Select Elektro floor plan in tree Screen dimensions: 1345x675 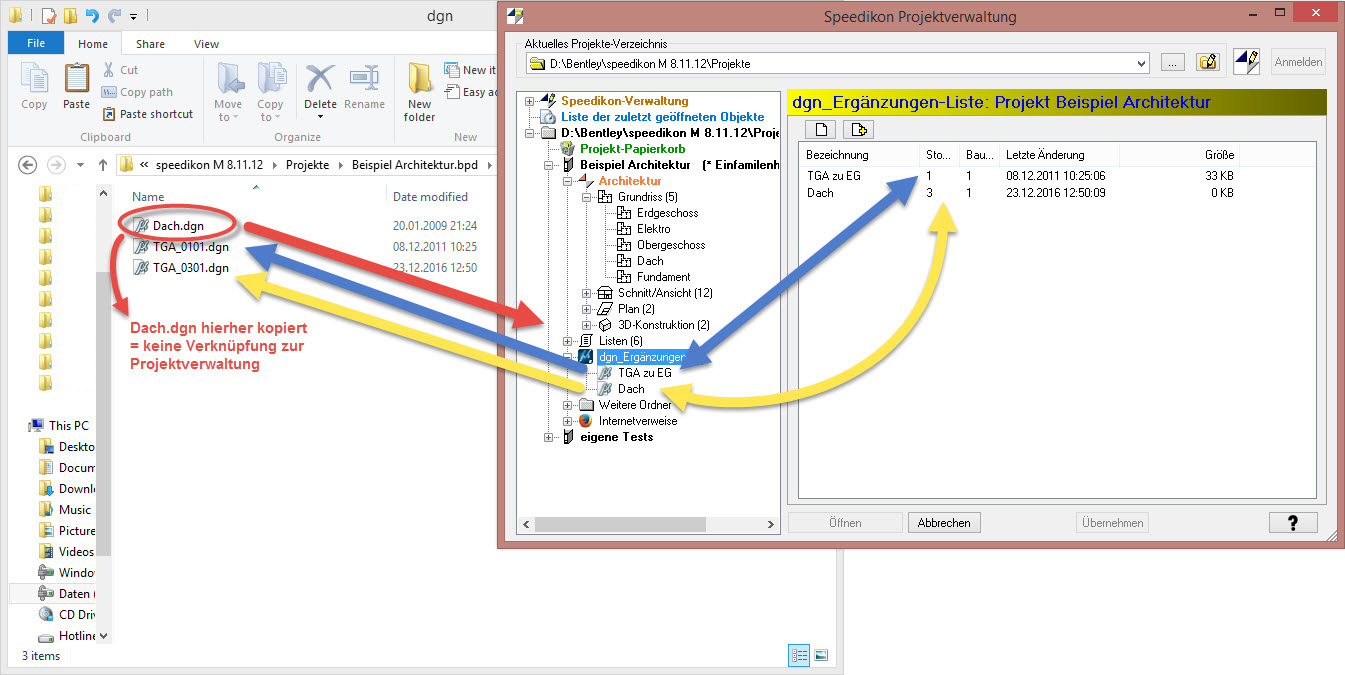653,229
